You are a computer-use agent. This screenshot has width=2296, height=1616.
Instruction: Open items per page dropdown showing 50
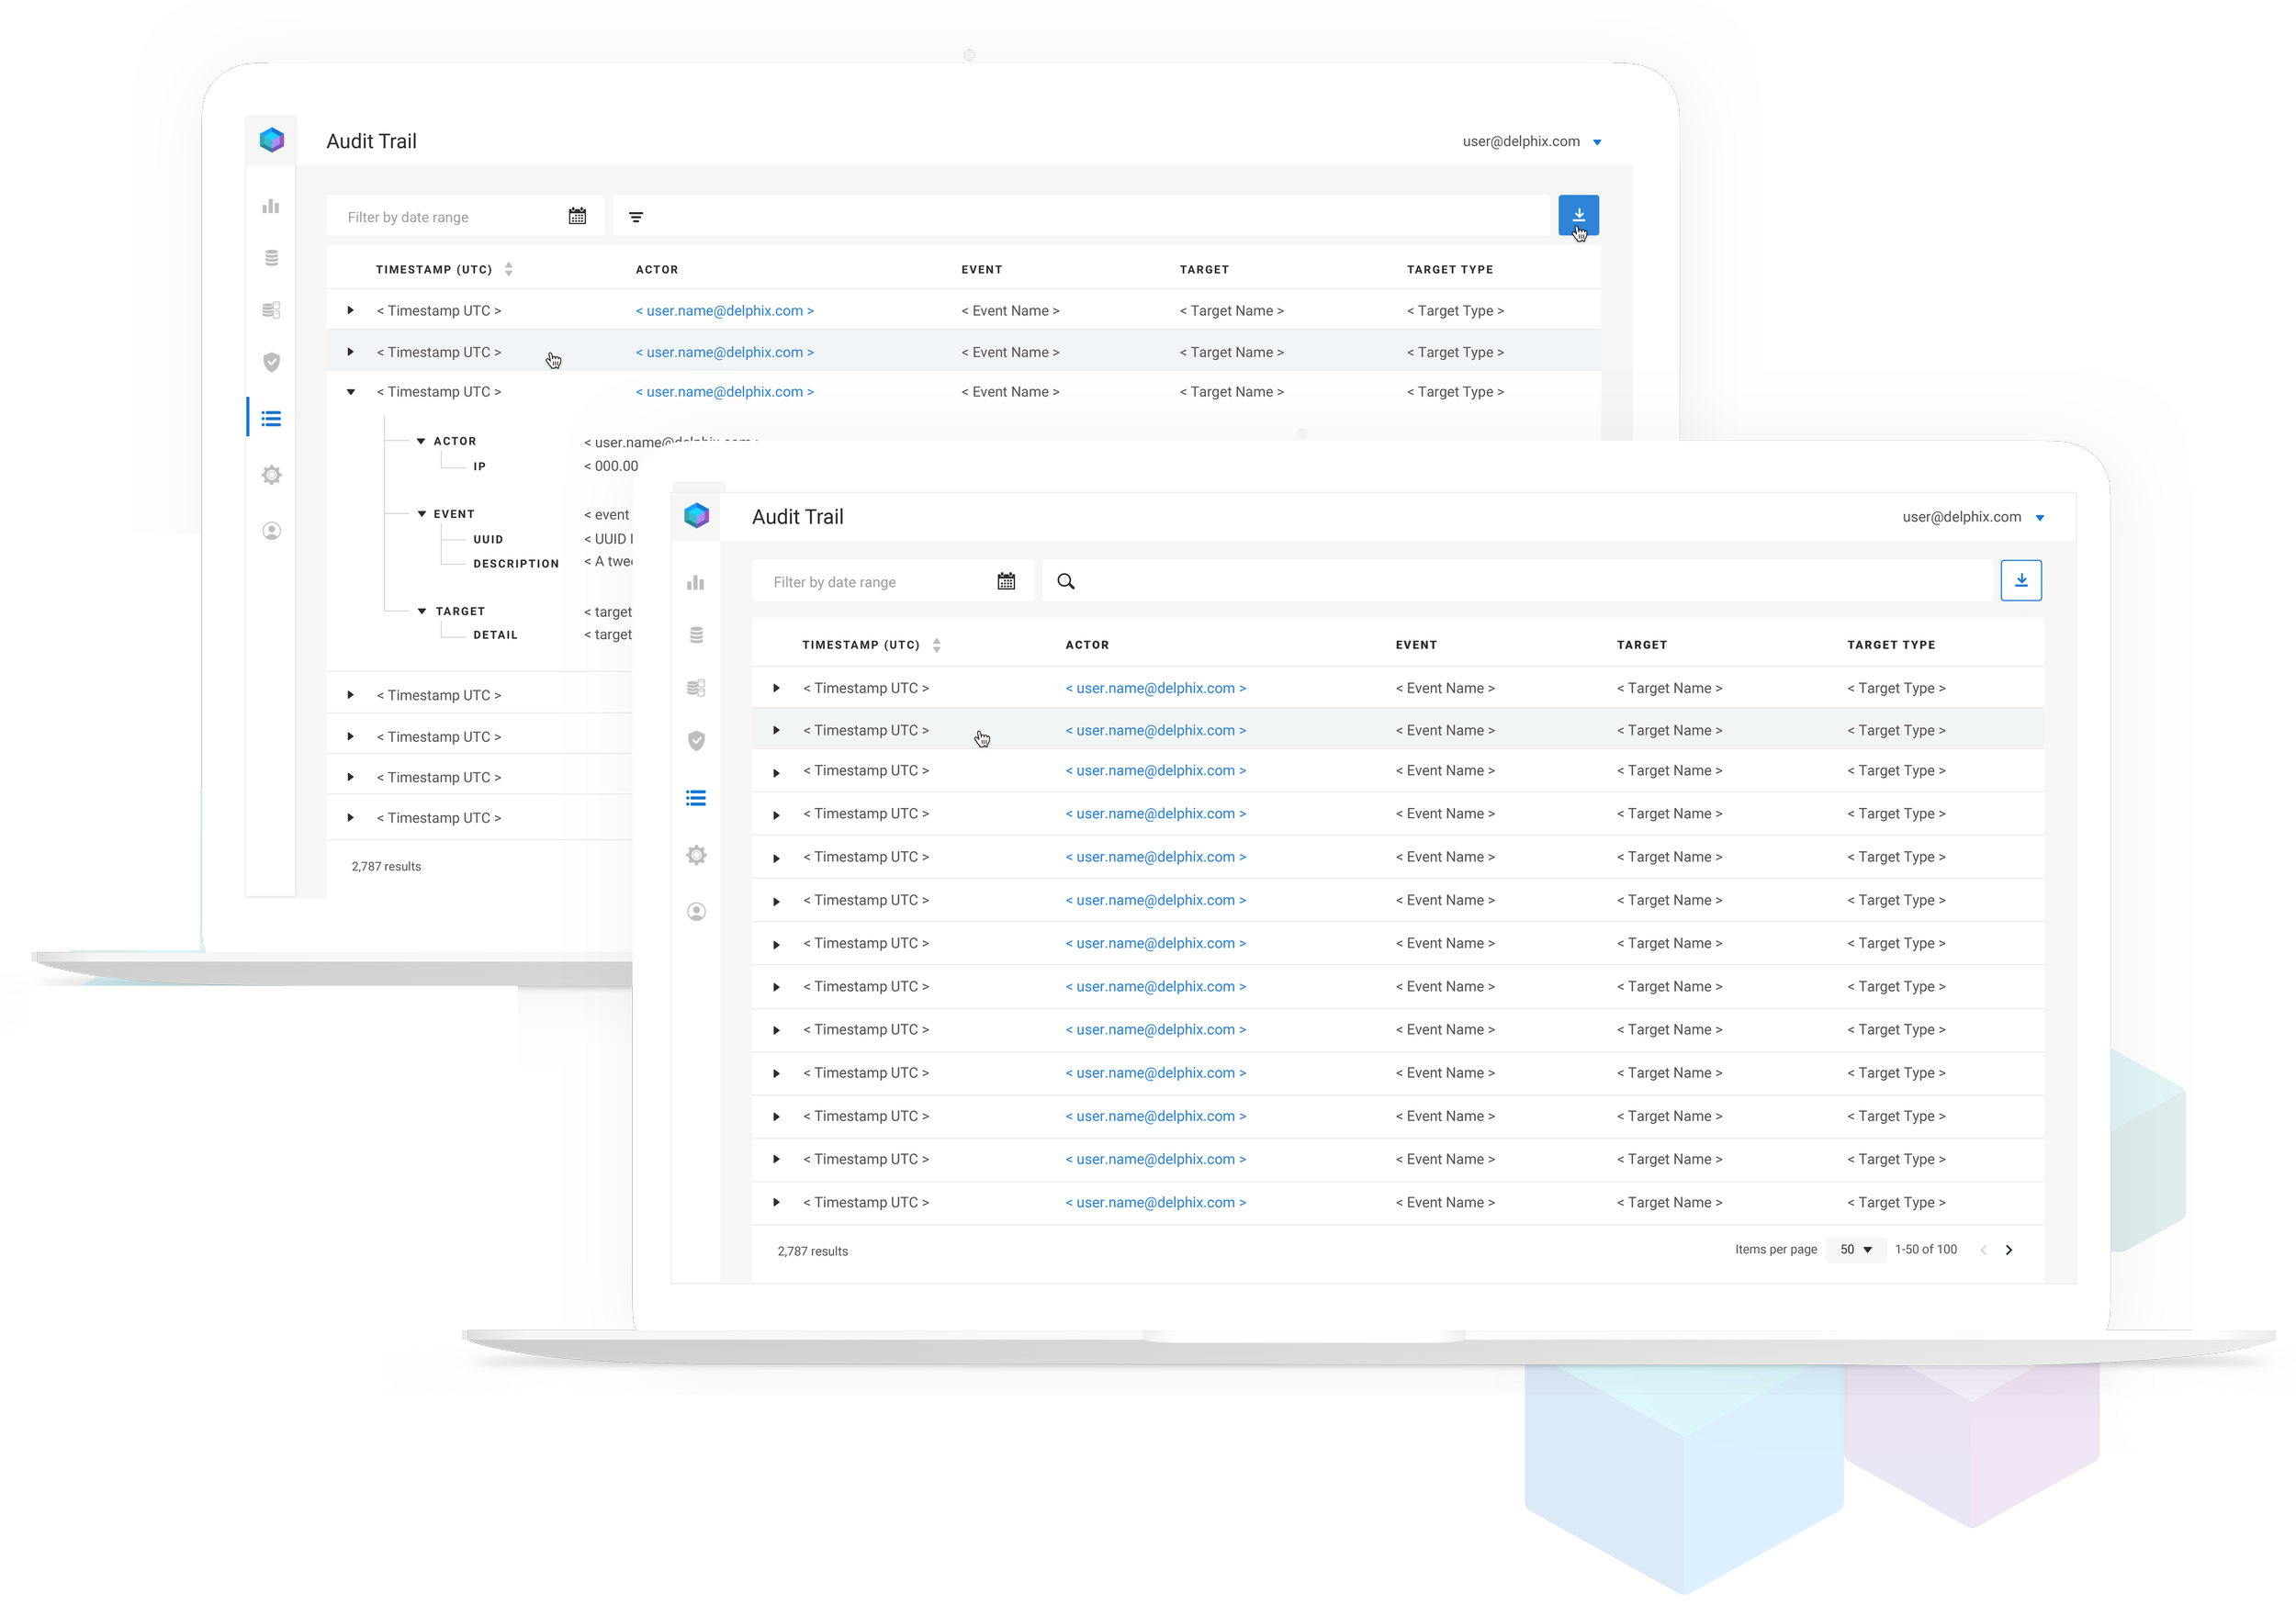pos(1855,1249)
